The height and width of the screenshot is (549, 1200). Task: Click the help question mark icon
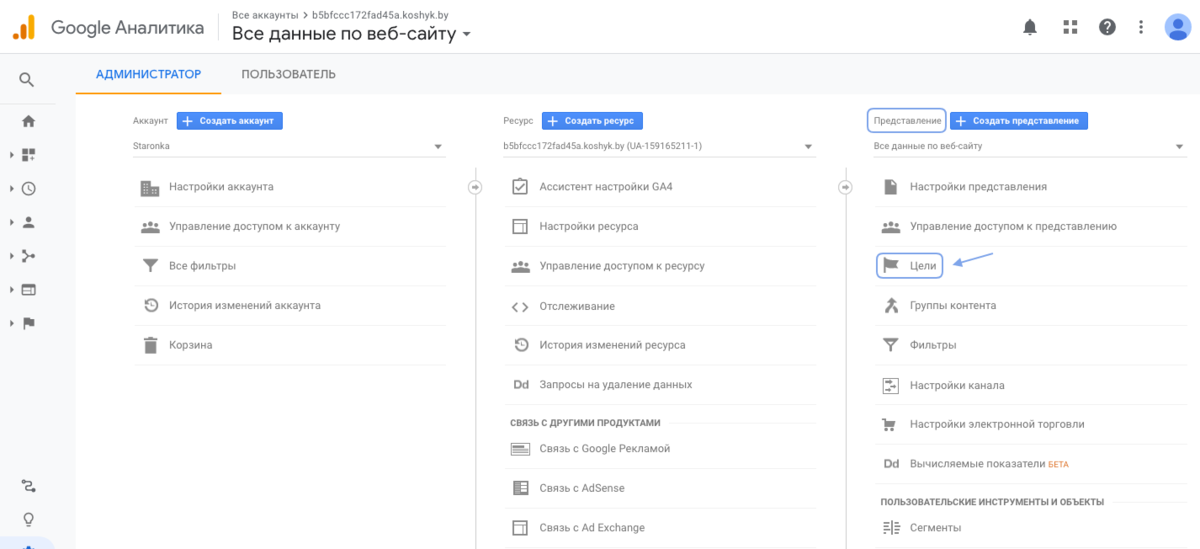1107,27
